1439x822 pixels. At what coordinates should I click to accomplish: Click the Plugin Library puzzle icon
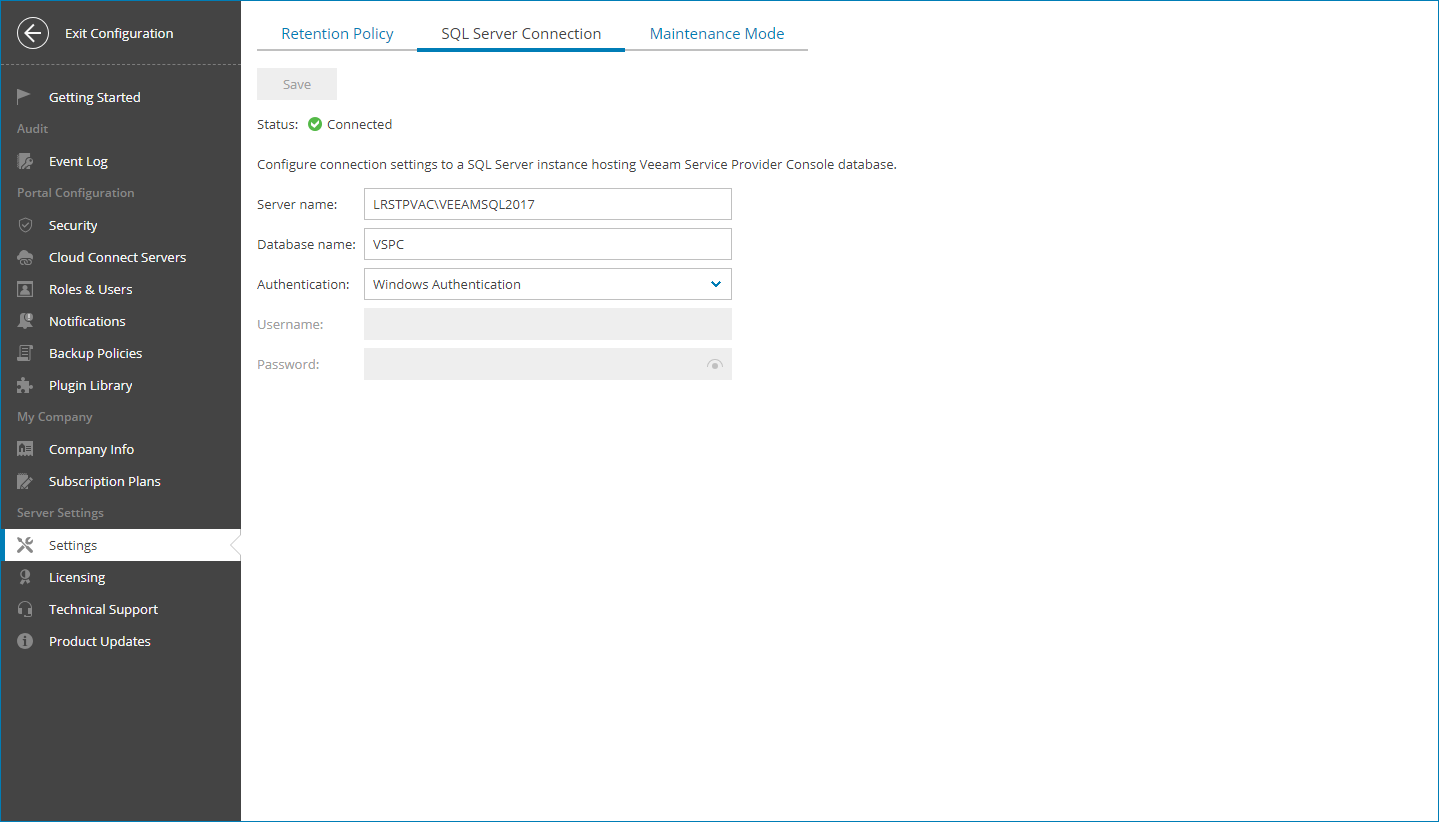click(25, 385)
